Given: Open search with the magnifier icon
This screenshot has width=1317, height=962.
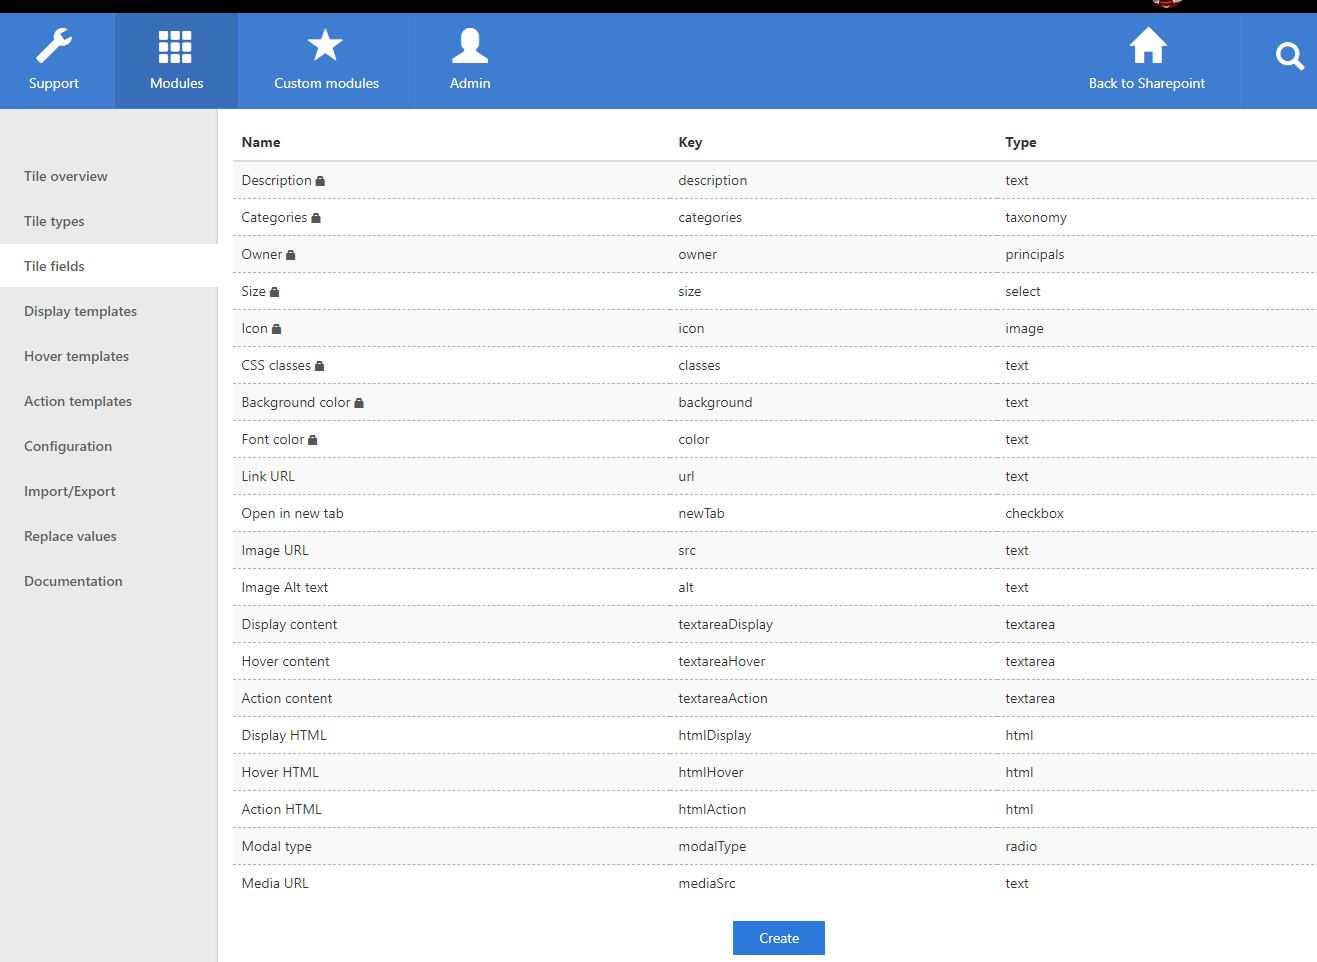Looking at the screenshot, I should pyautogui.click(x=1289, y=57).
